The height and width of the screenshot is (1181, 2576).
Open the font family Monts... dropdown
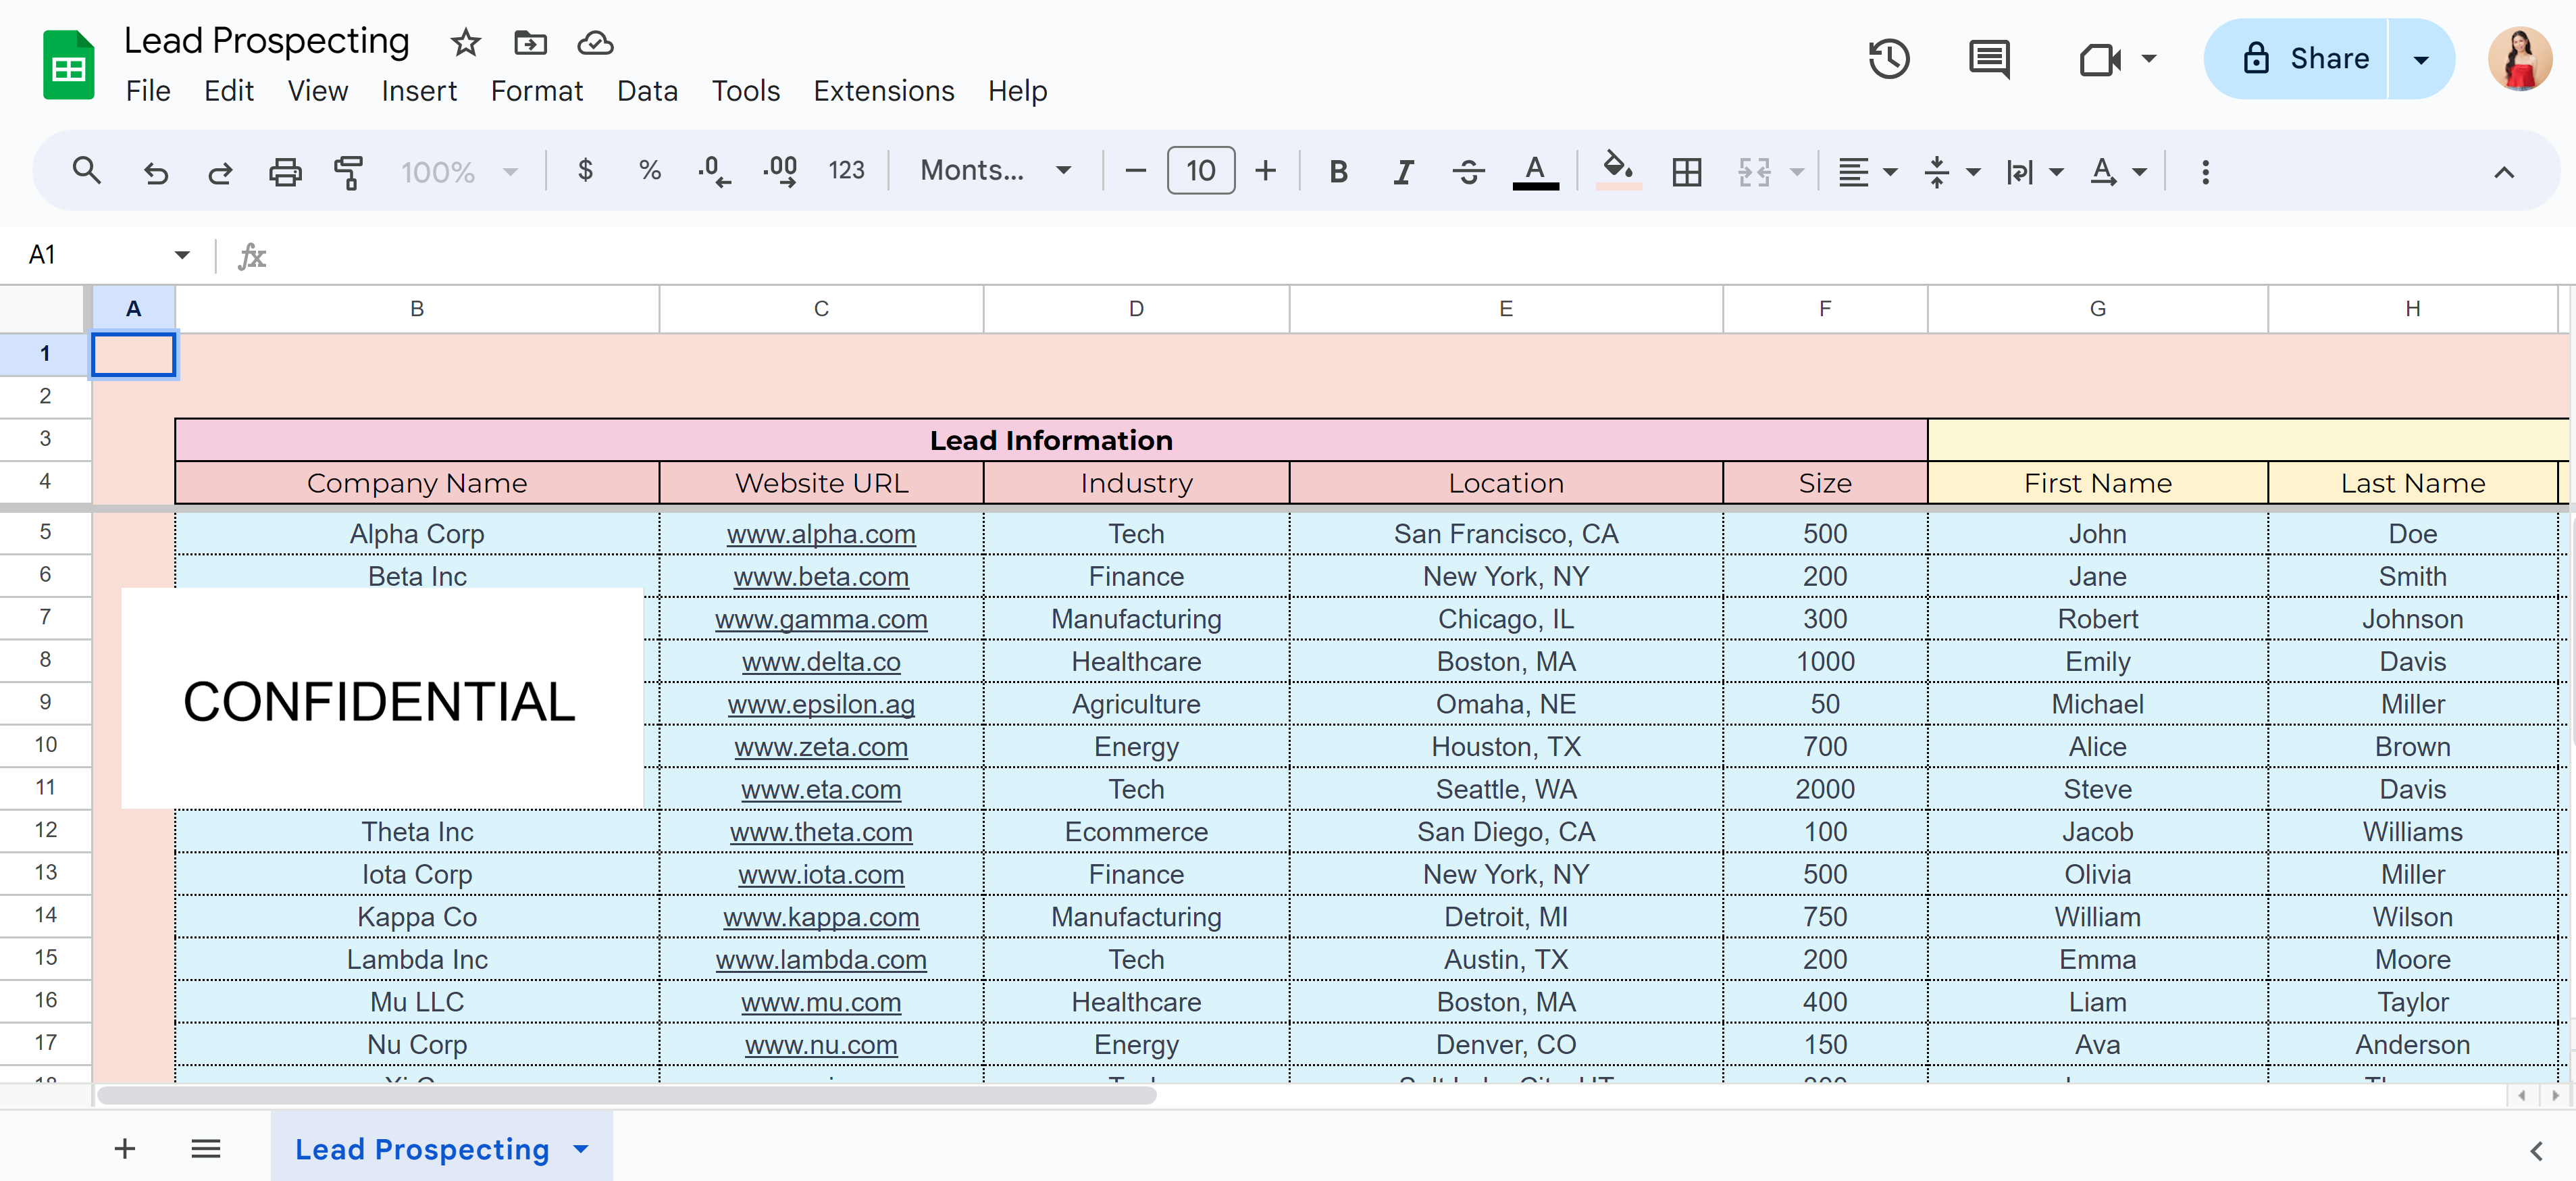(995, 171)
